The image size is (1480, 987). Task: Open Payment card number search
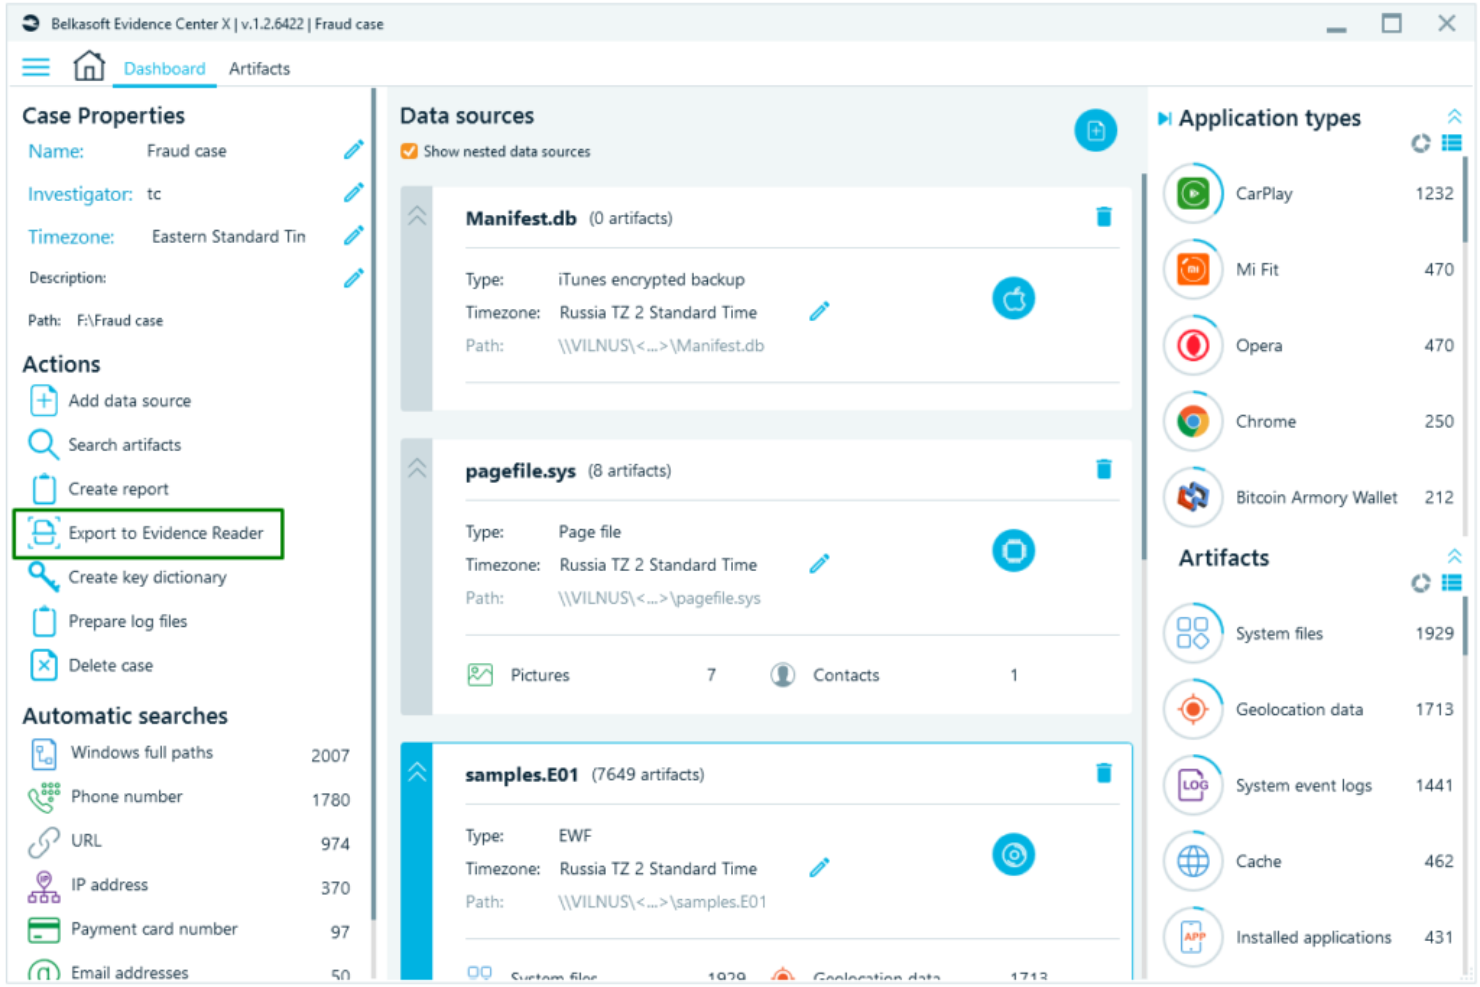(189, 930)
